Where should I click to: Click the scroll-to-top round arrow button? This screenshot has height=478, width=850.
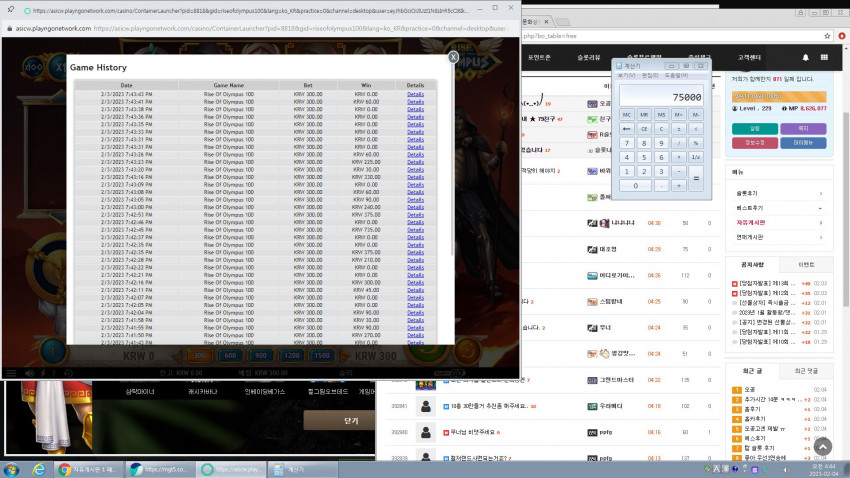(823, 447)
